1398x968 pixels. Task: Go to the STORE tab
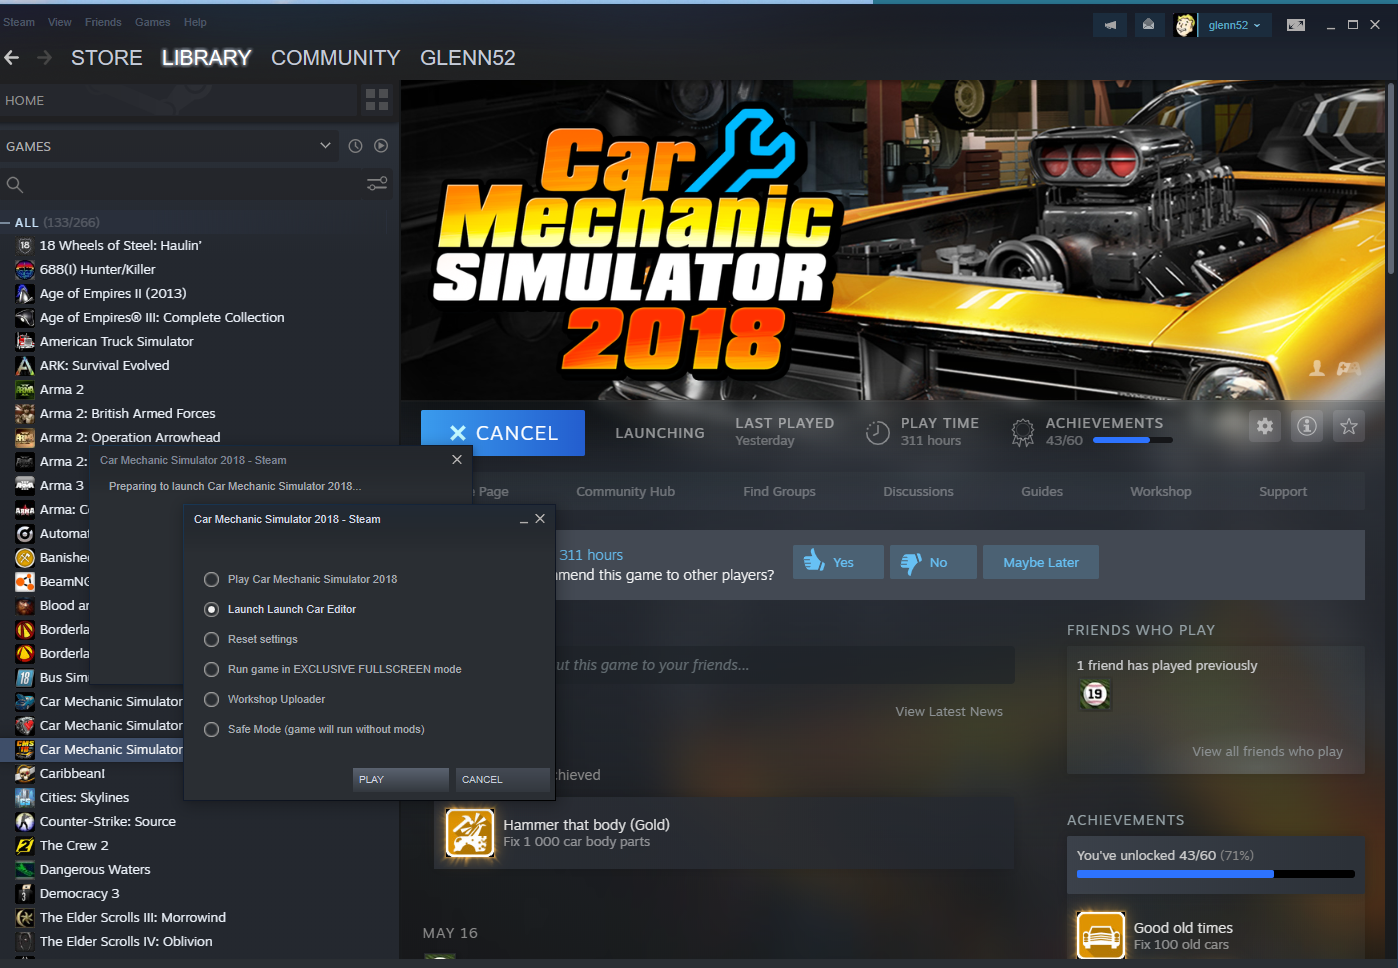pos(107,58)
